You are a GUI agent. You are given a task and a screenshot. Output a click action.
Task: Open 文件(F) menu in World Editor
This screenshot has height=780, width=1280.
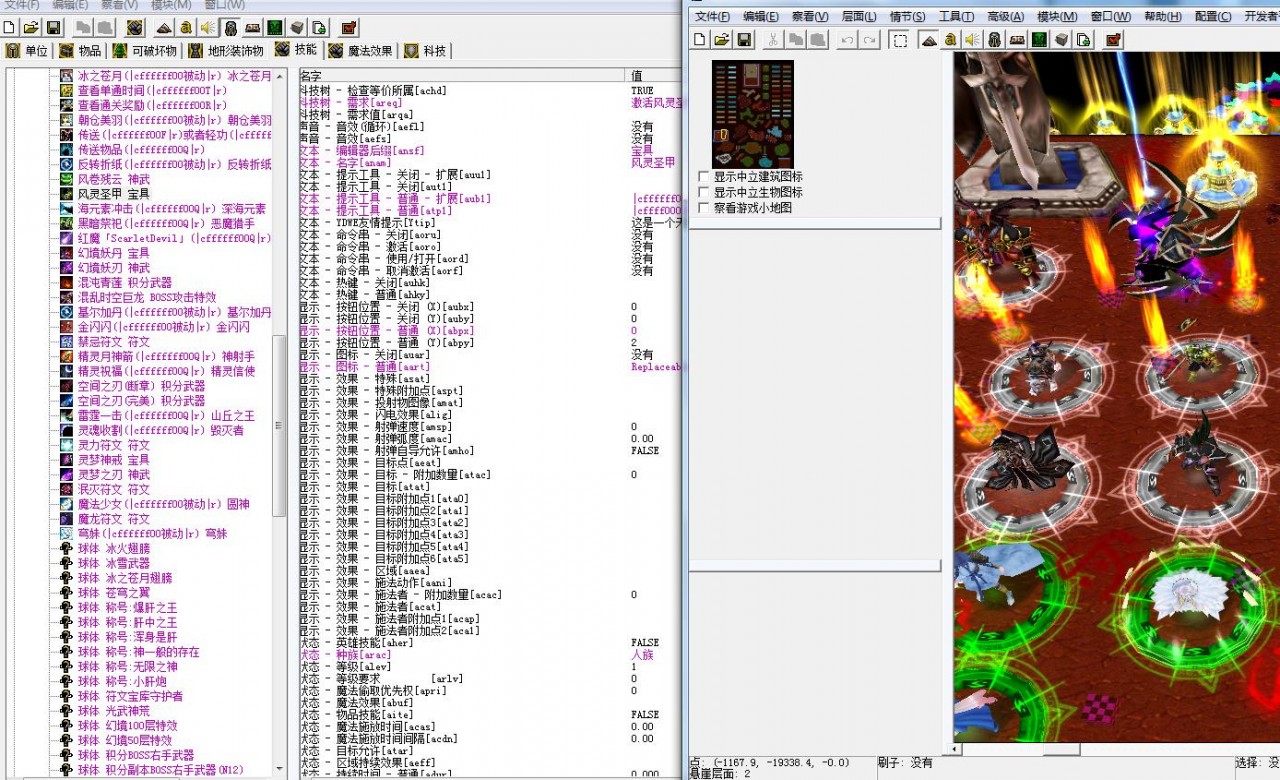[x=713, y=17]
